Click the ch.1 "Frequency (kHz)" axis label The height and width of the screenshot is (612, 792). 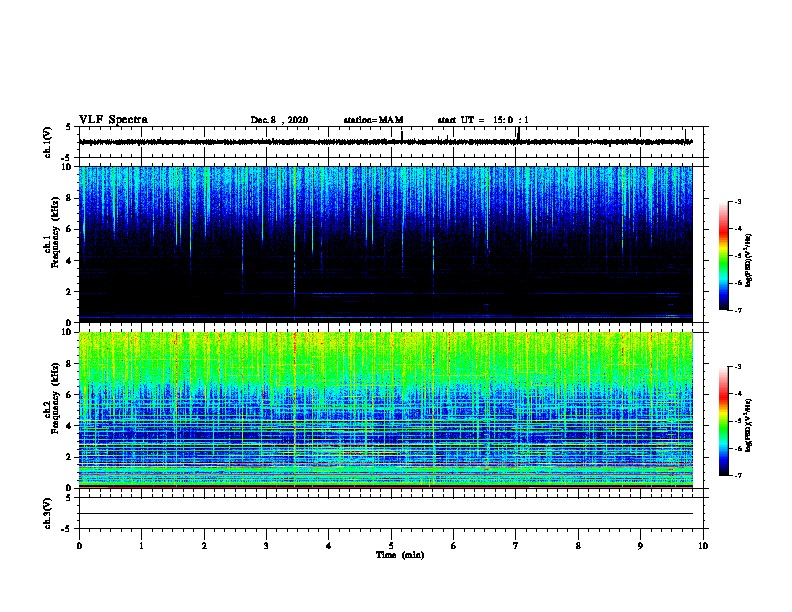coord(56,232)
